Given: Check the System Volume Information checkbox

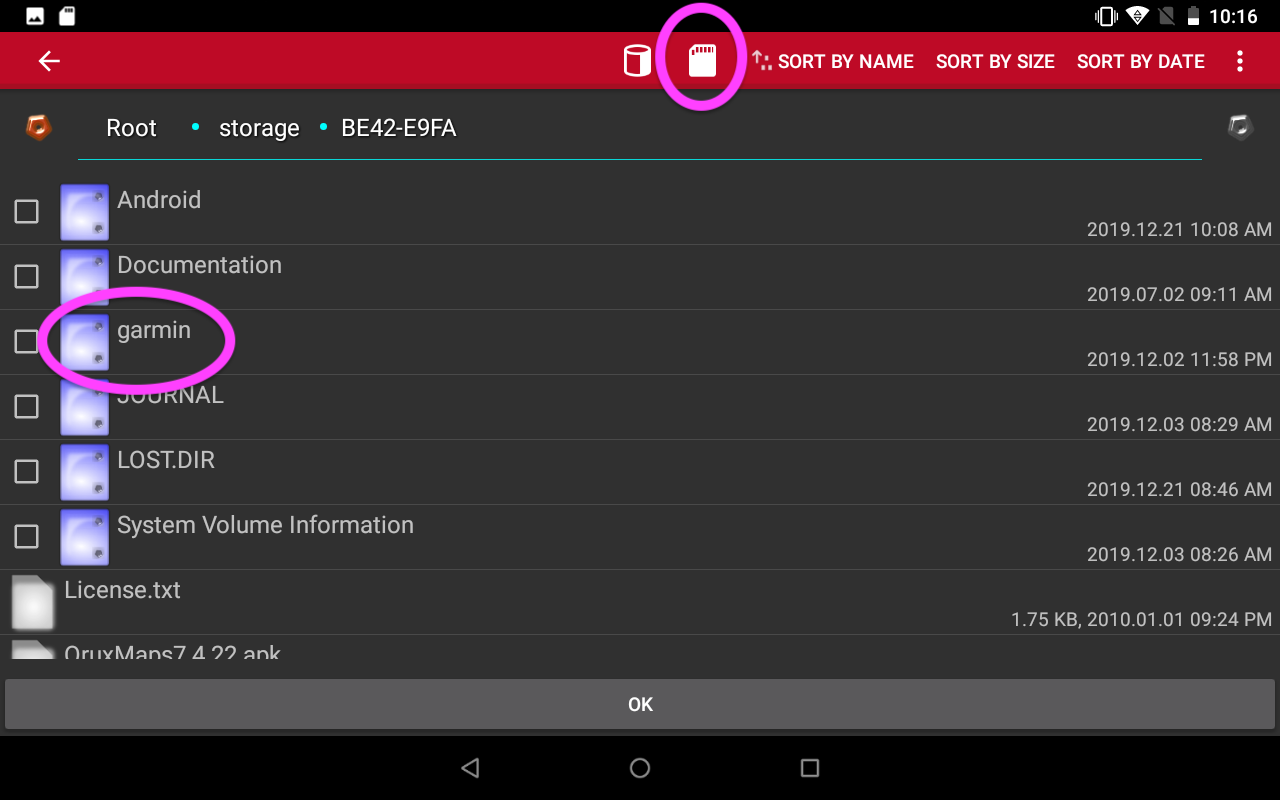Looking at the screenshot, I should pos(26,537).
